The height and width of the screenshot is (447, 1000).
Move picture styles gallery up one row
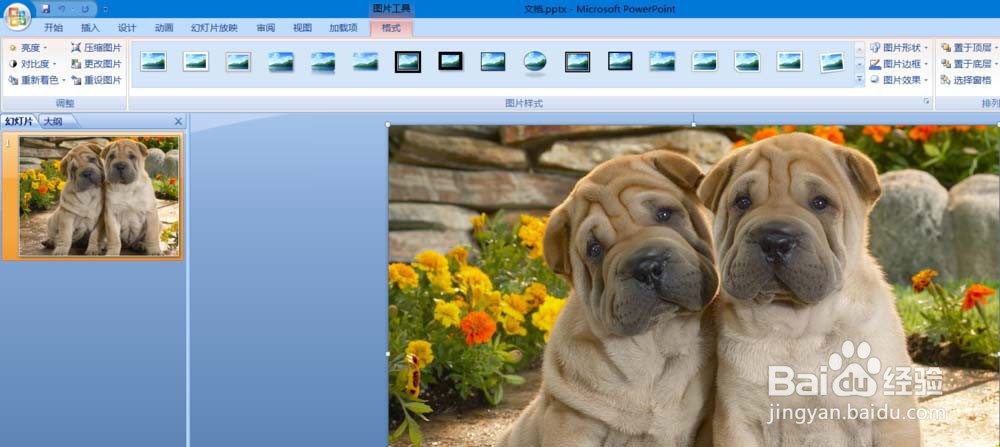[860, 49]
